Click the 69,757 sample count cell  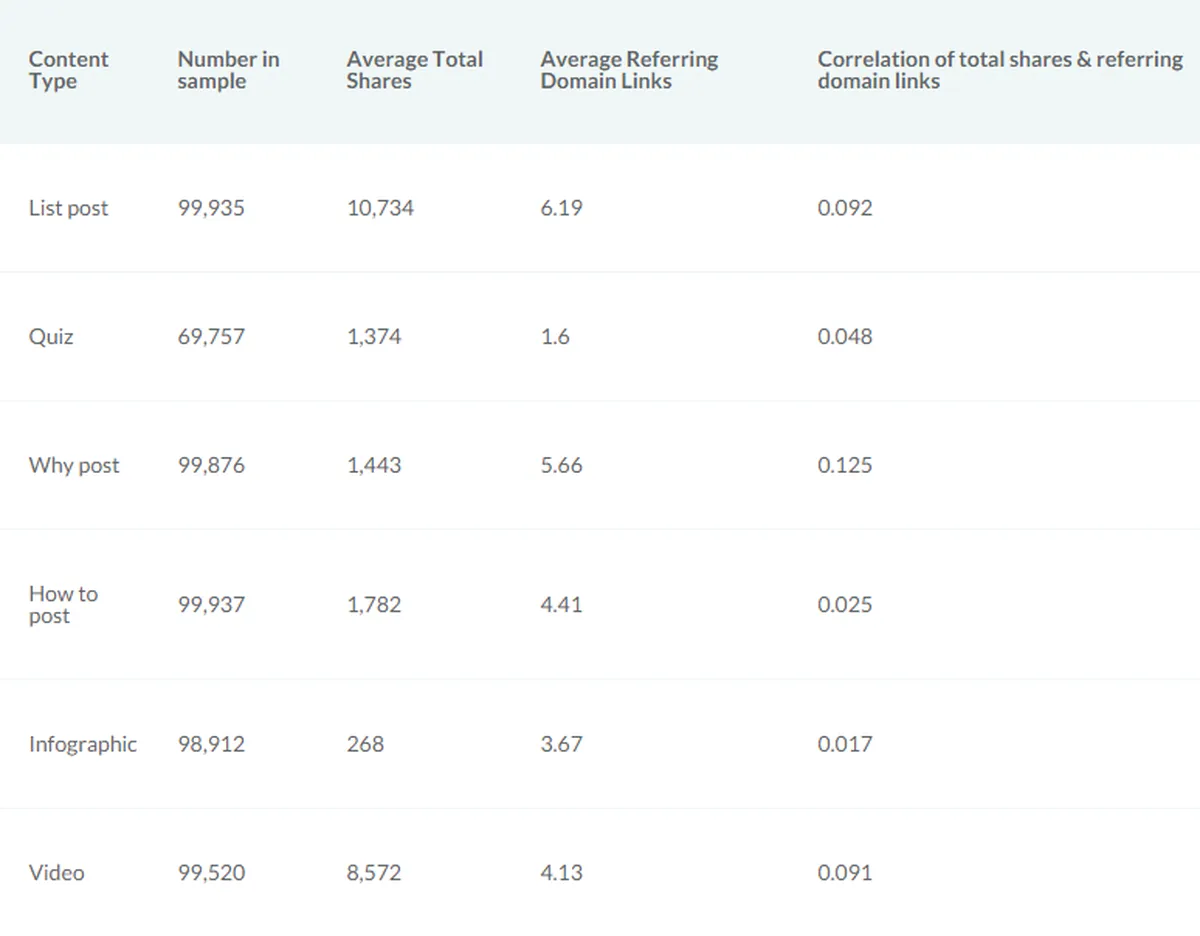coord(211,337)
